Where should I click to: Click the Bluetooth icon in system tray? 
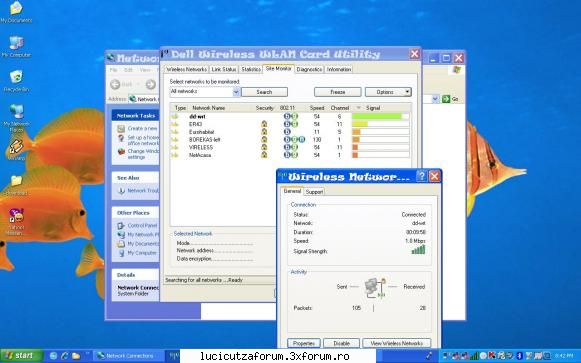(519, 356)
